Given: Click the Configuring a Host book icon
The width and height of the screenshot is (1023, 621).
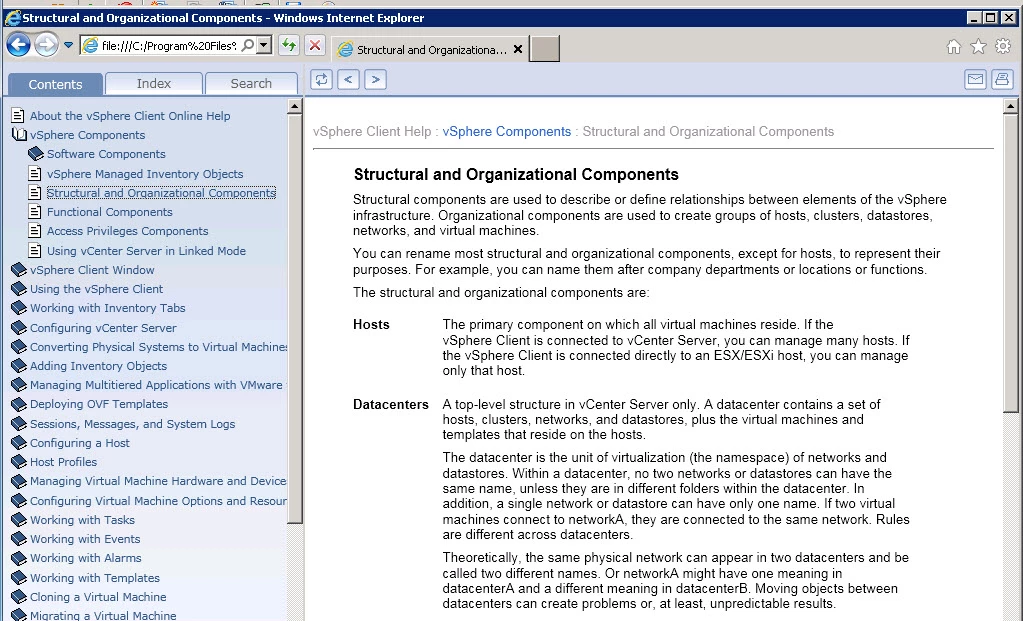Looking at the screenshot, I should coord(19,443).
